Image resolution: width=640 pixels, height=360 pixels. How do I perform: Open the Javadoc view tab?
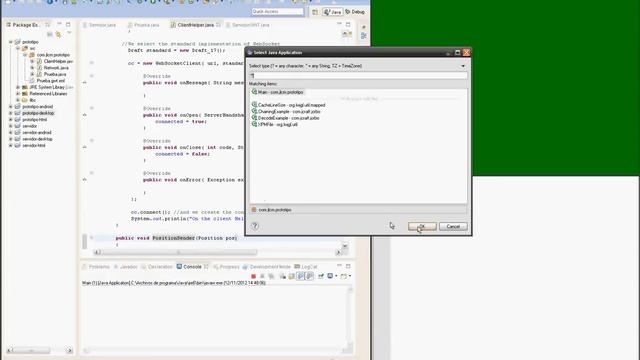pos(125,267)
